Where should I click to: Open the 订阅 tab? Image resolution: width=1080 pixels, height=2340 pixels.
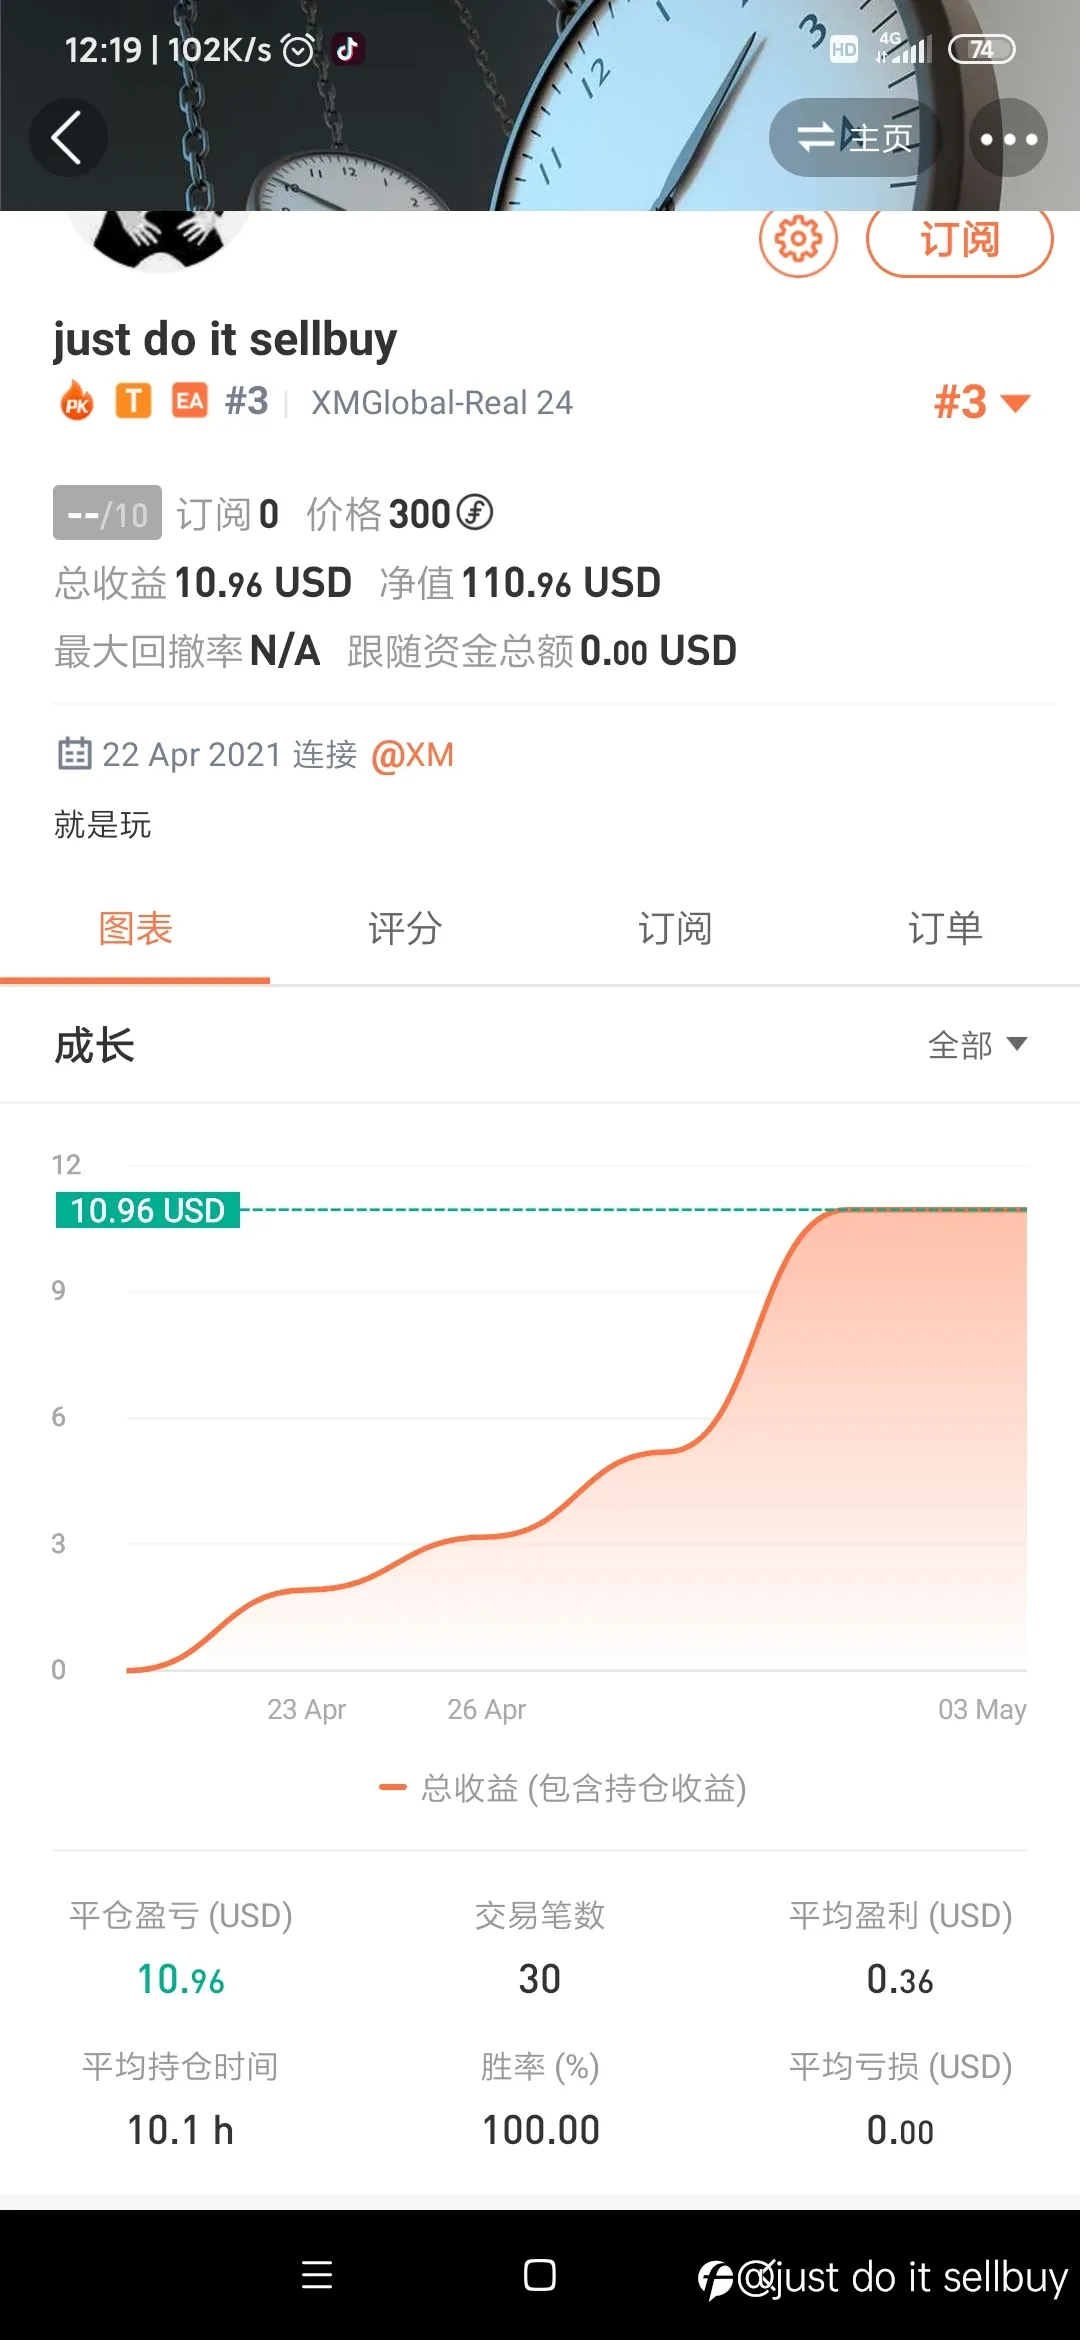[675, 929]
